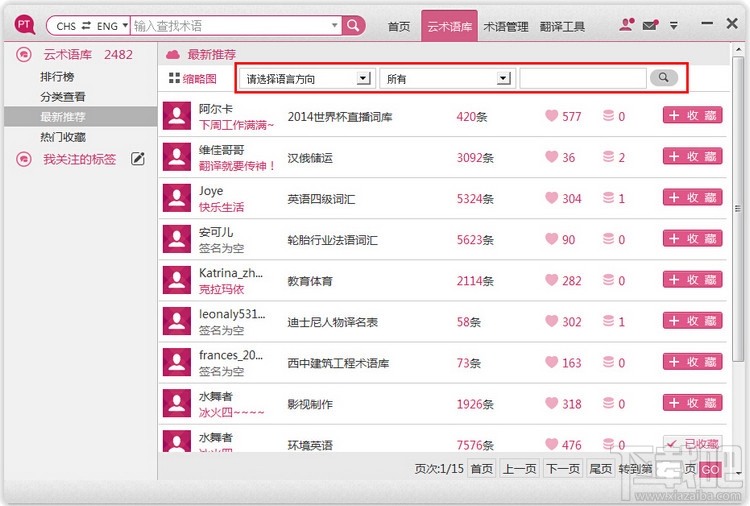The height and width of the screenshot is (506, 750).
Task: Go to previous page with 上一页
Action: click(519, 469)
